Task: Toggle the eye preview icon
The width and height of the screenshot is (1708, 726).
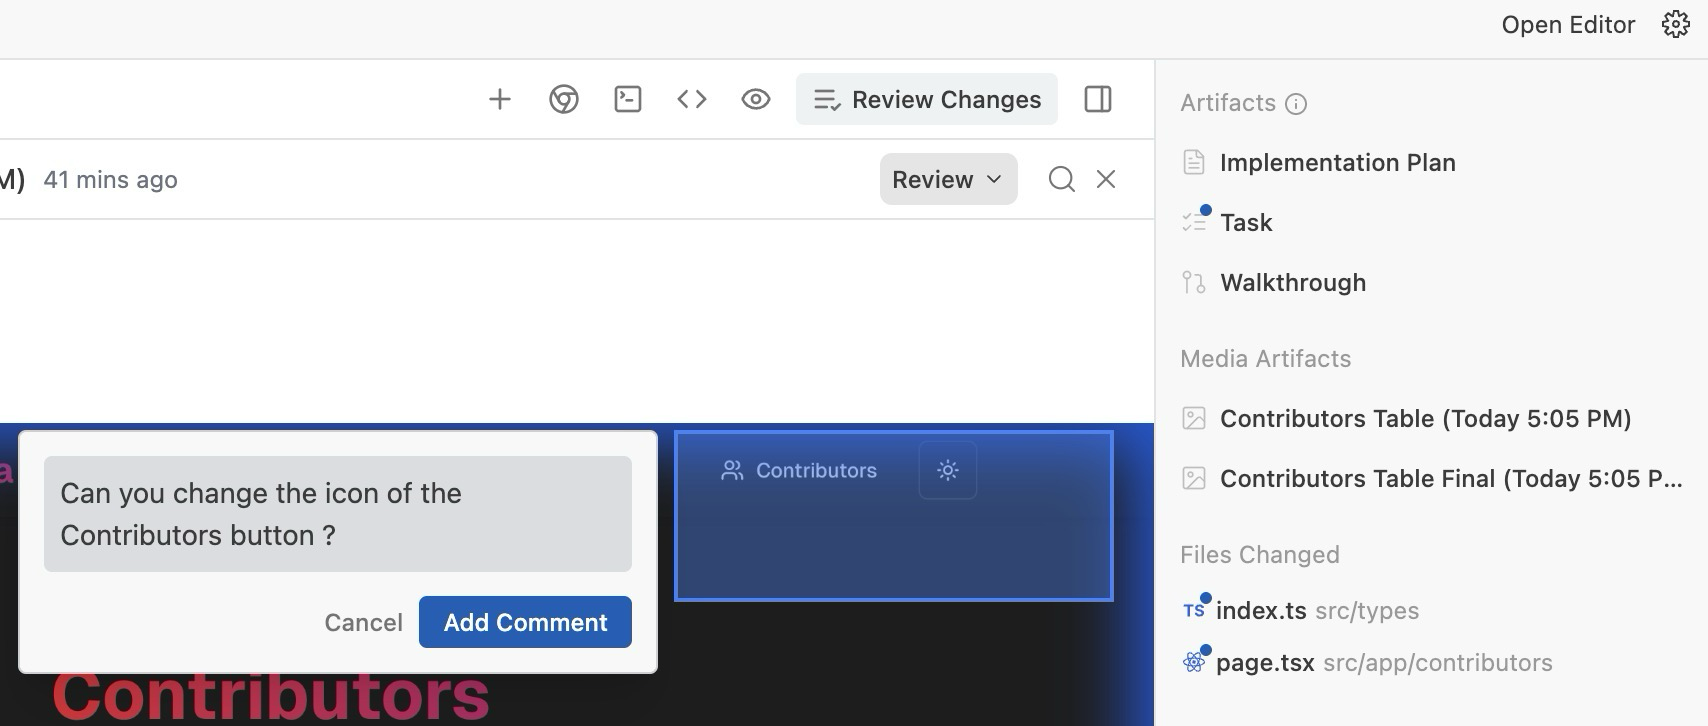Action: pyautogui.click(x=756, y=99)
